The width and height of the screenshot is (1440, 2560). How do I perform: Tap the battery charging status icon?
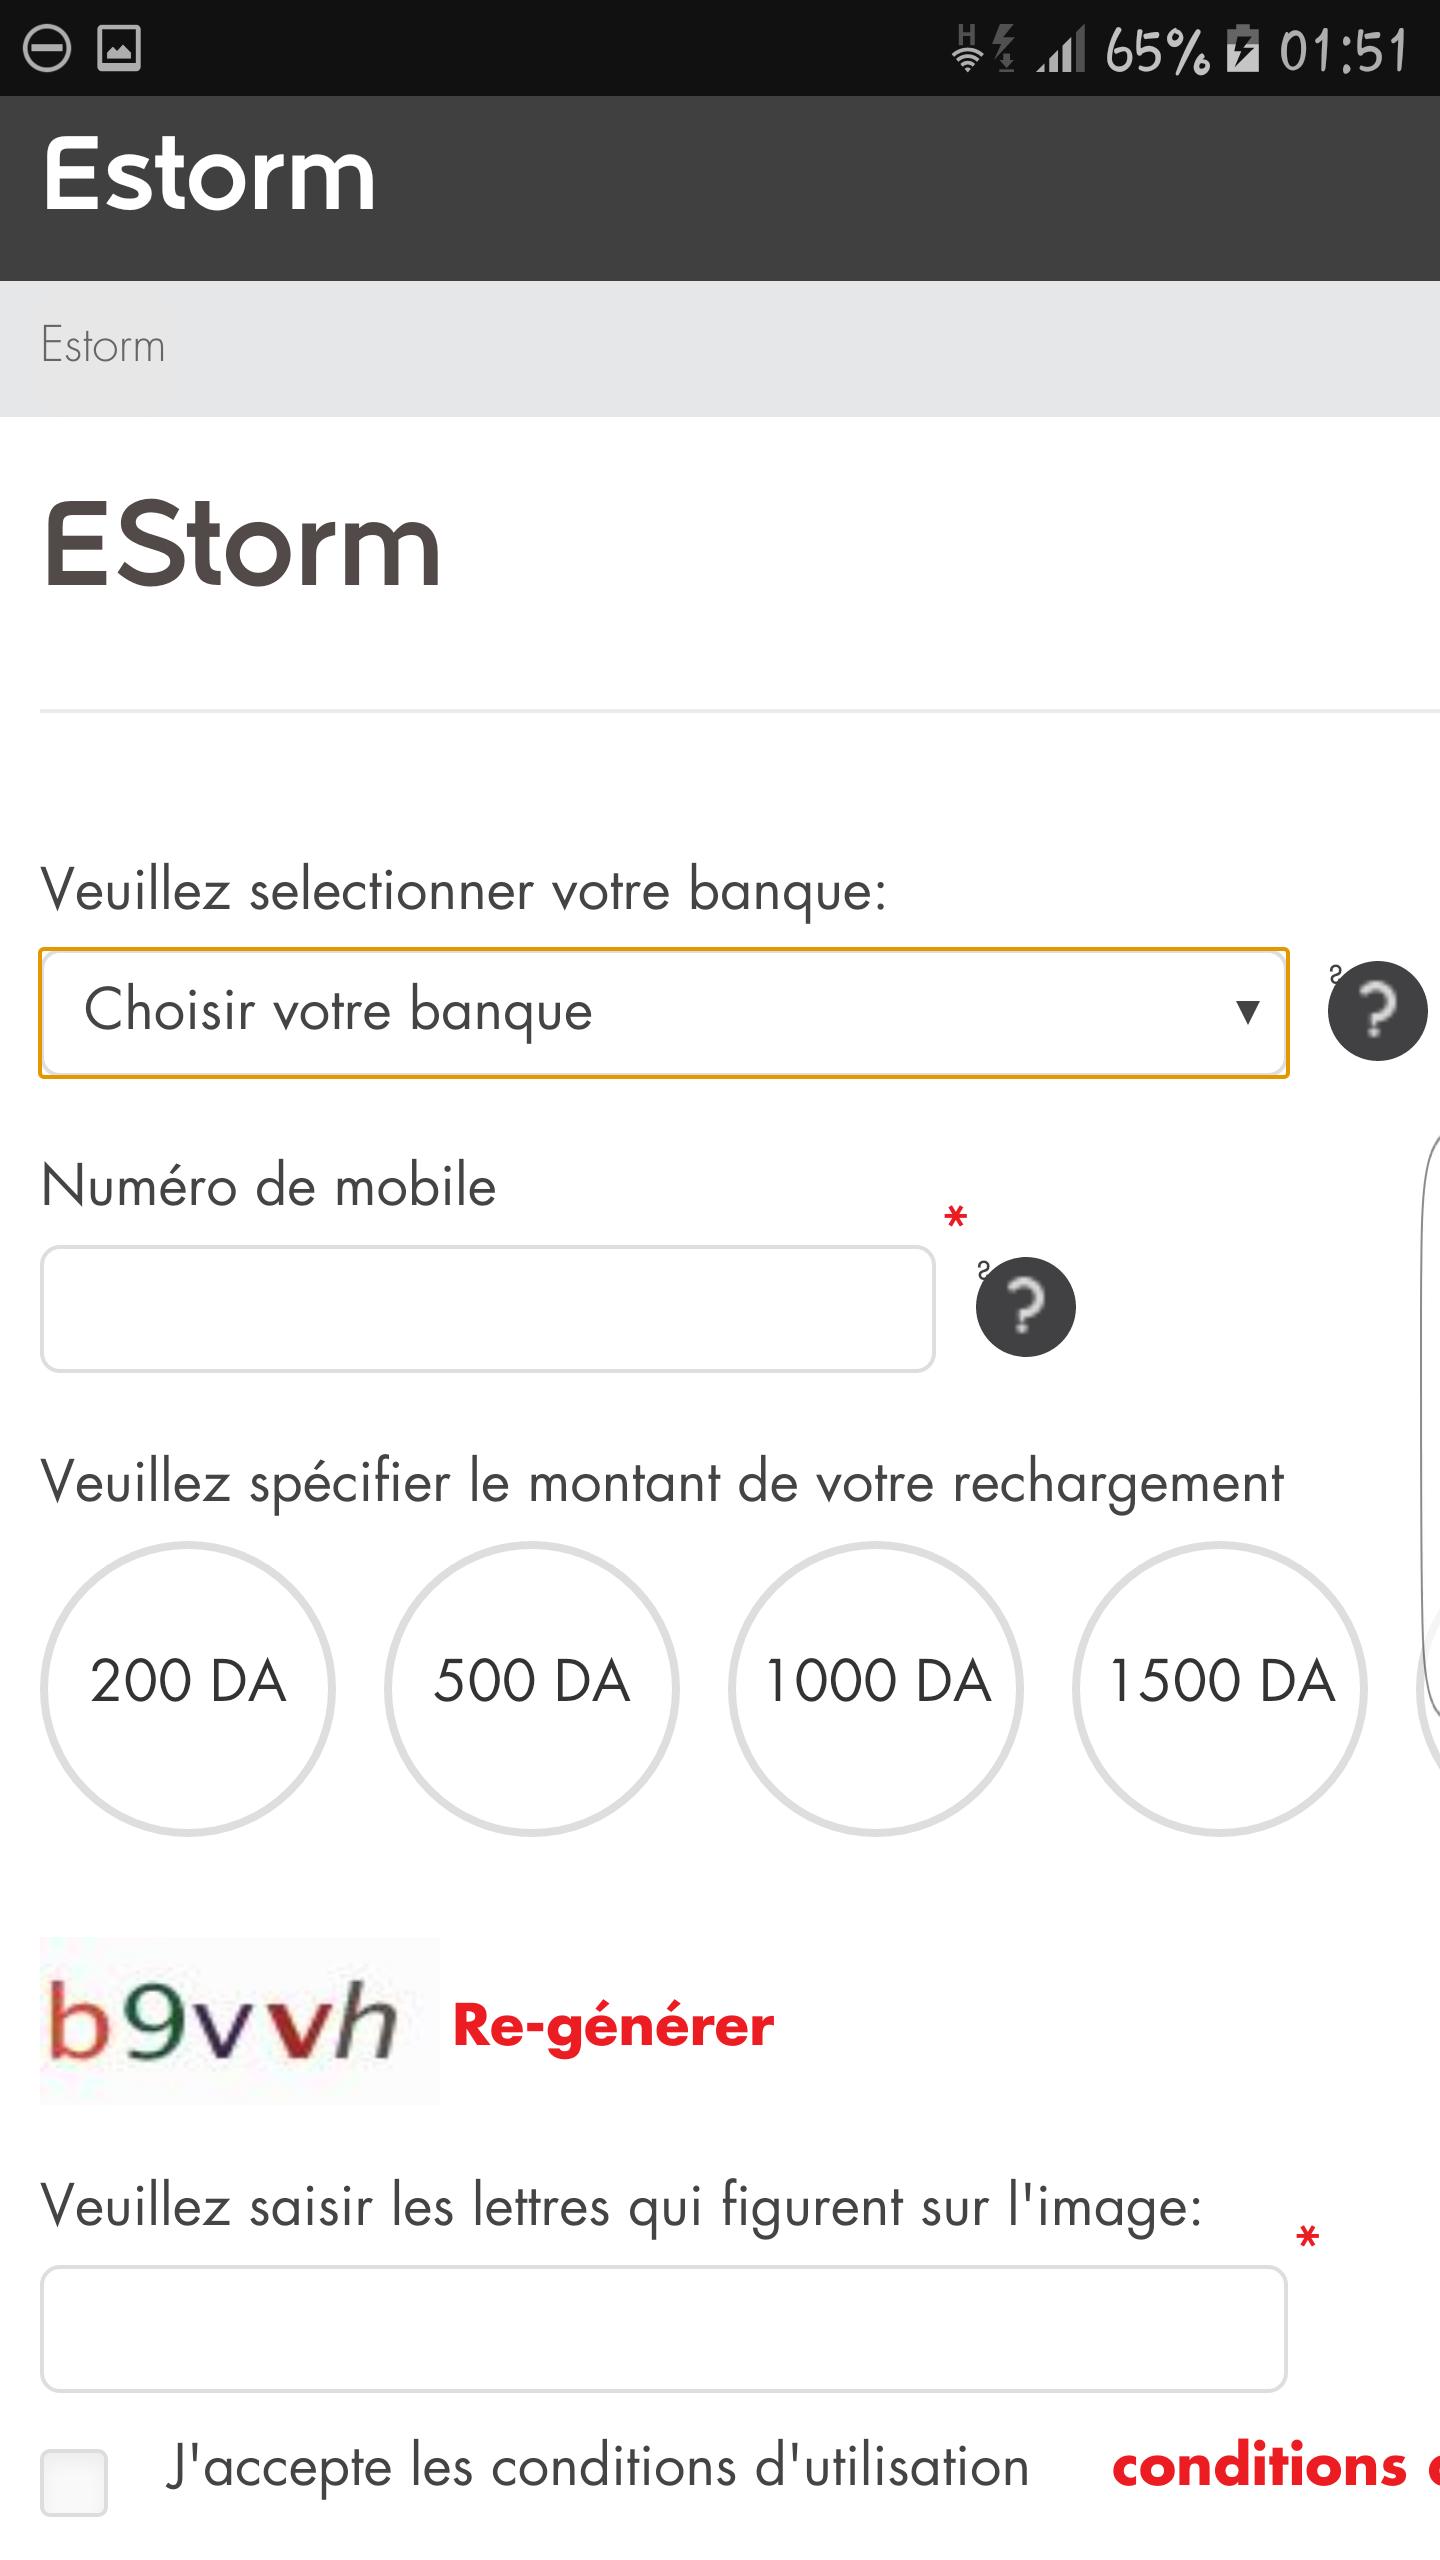click(1243, 50)
